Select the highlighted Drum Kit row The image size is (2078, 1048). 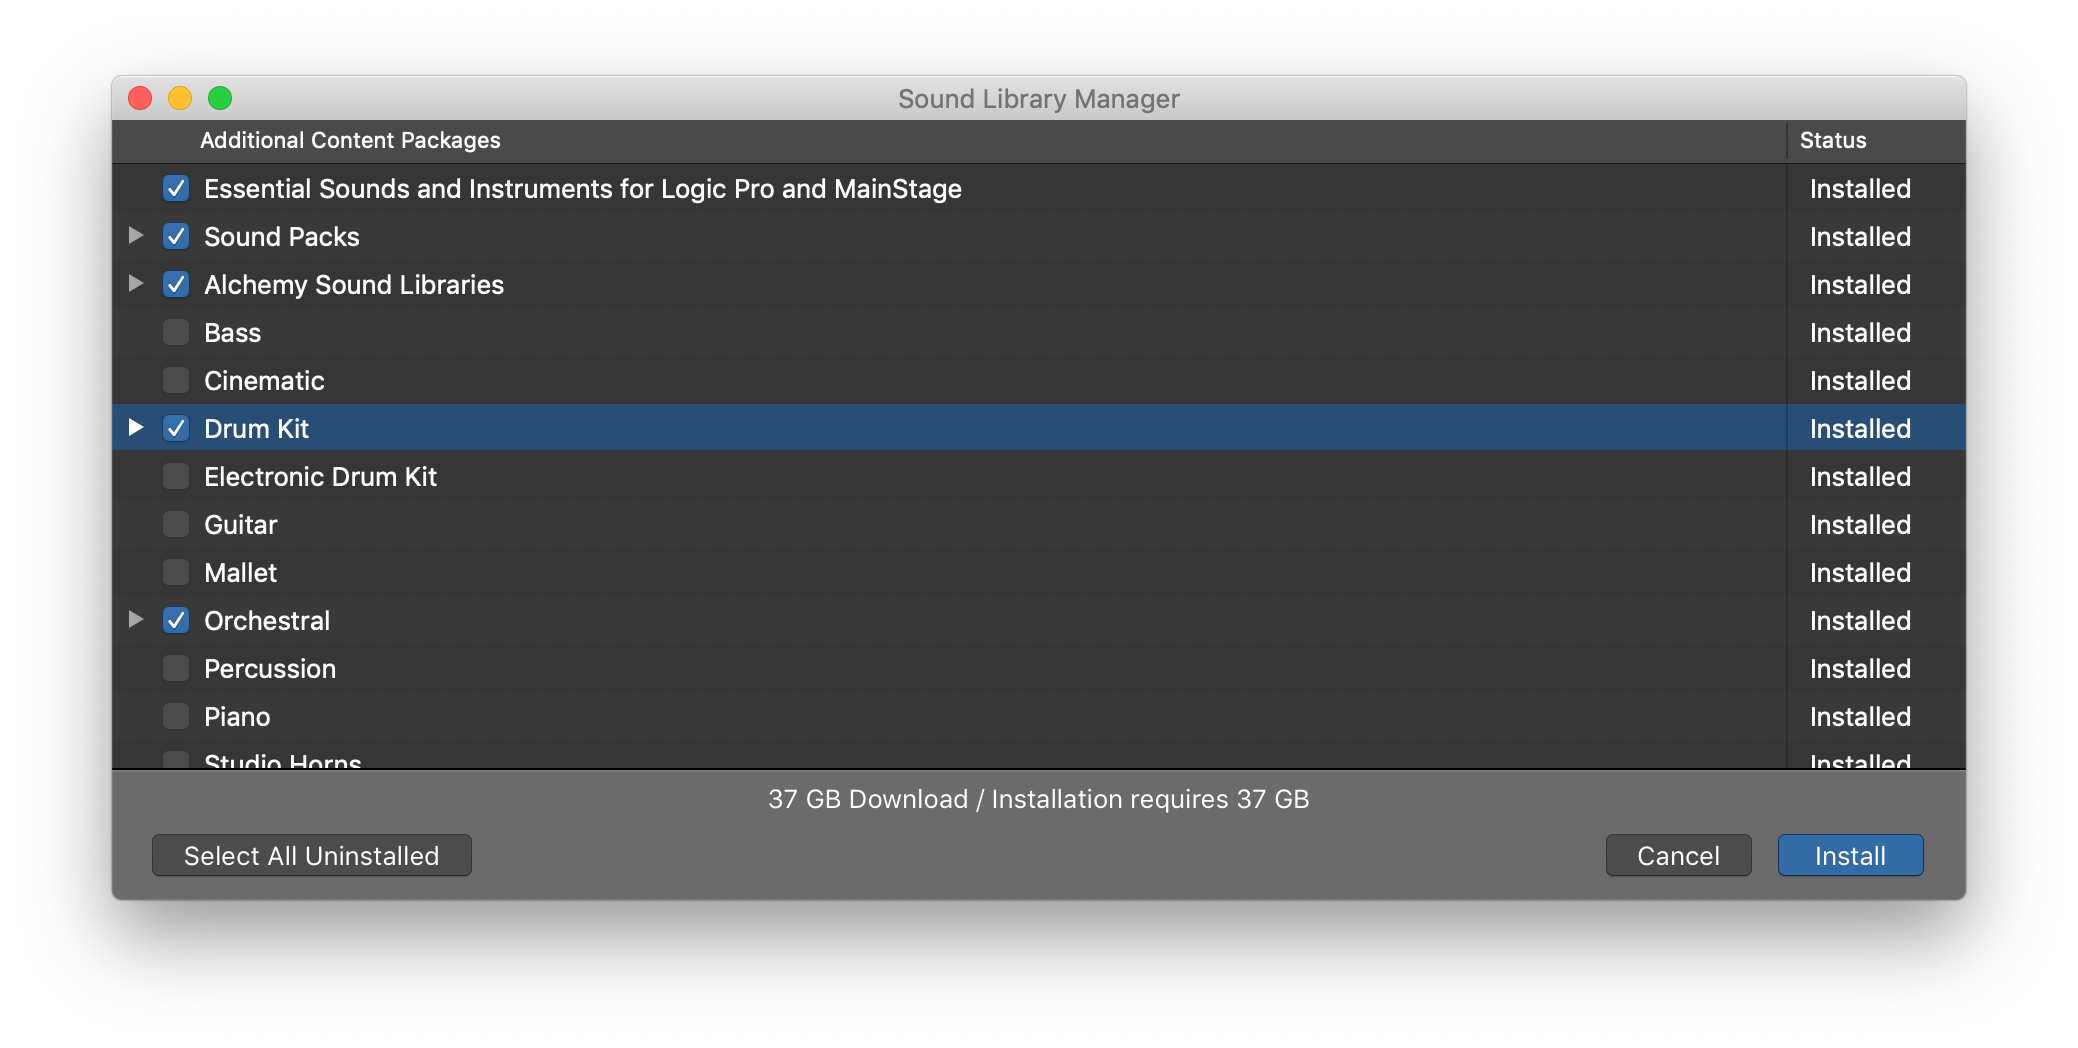[x=700, y=428]
